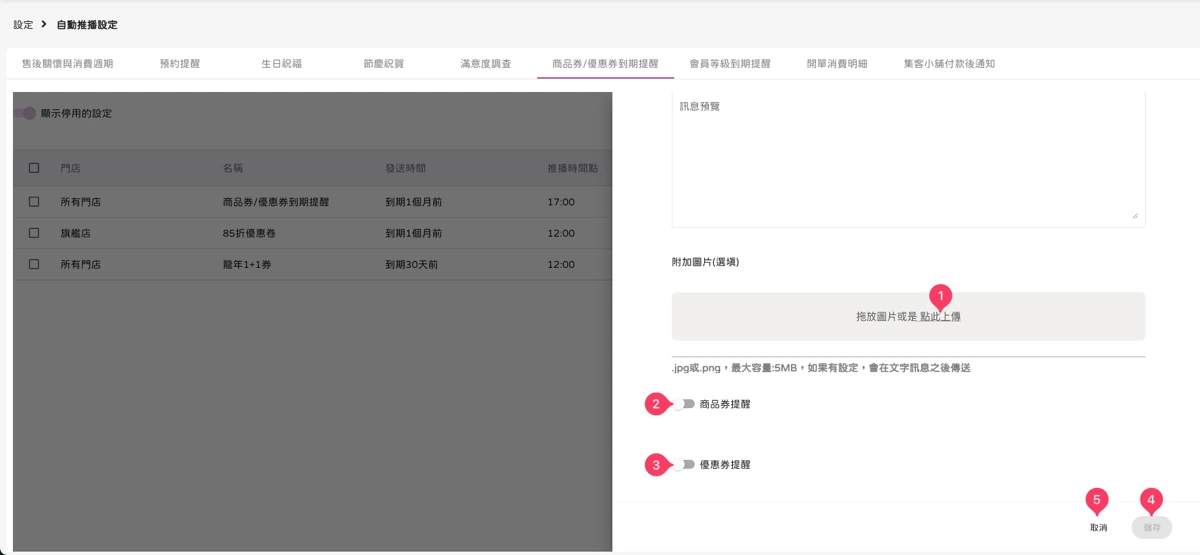Enable the 優惠券提醒 toggle

pos(683,464)
